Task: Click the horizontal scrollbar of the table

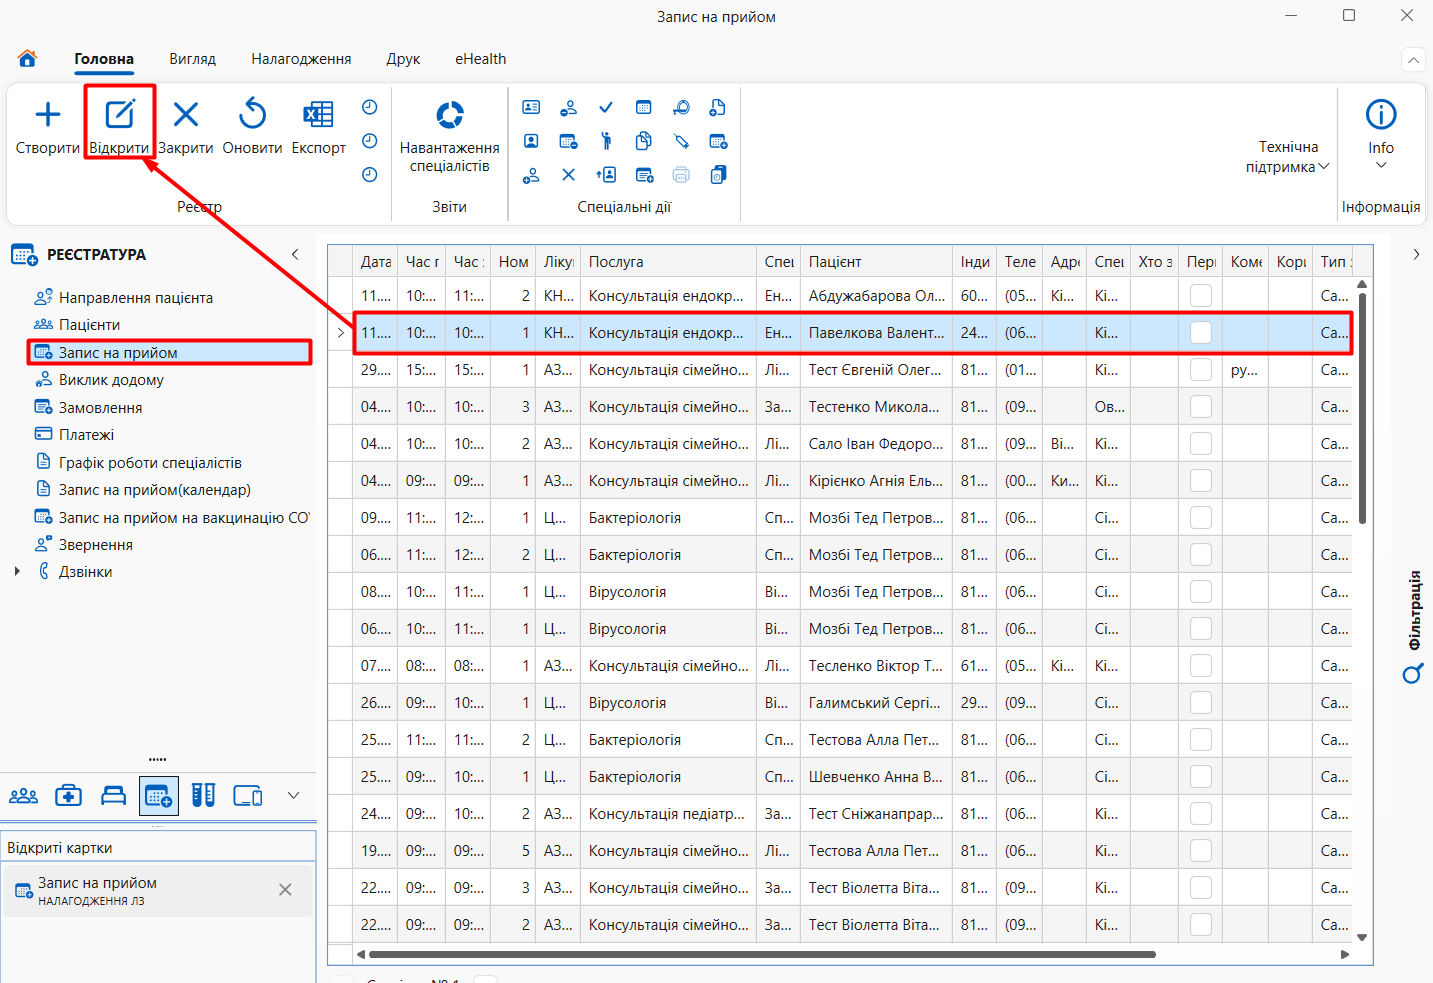Action: point(761,954)
